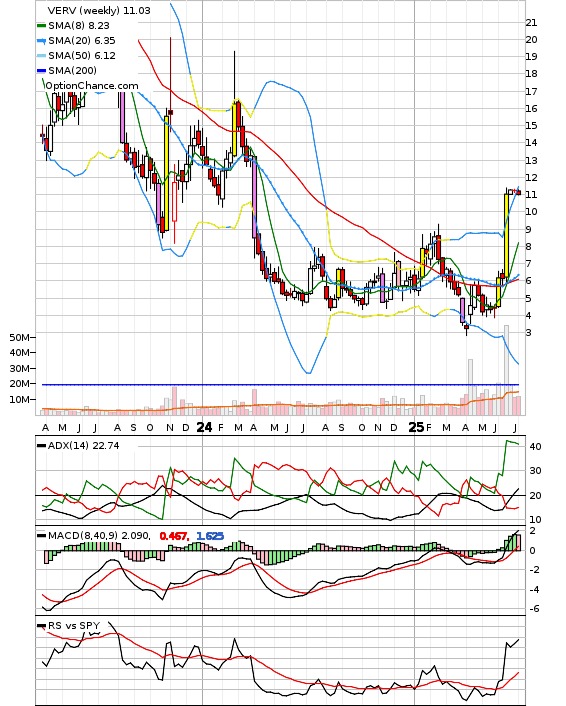Click the 50M volume axis label
This screenshot has height=706, width=566.
[x=19, y=338]
